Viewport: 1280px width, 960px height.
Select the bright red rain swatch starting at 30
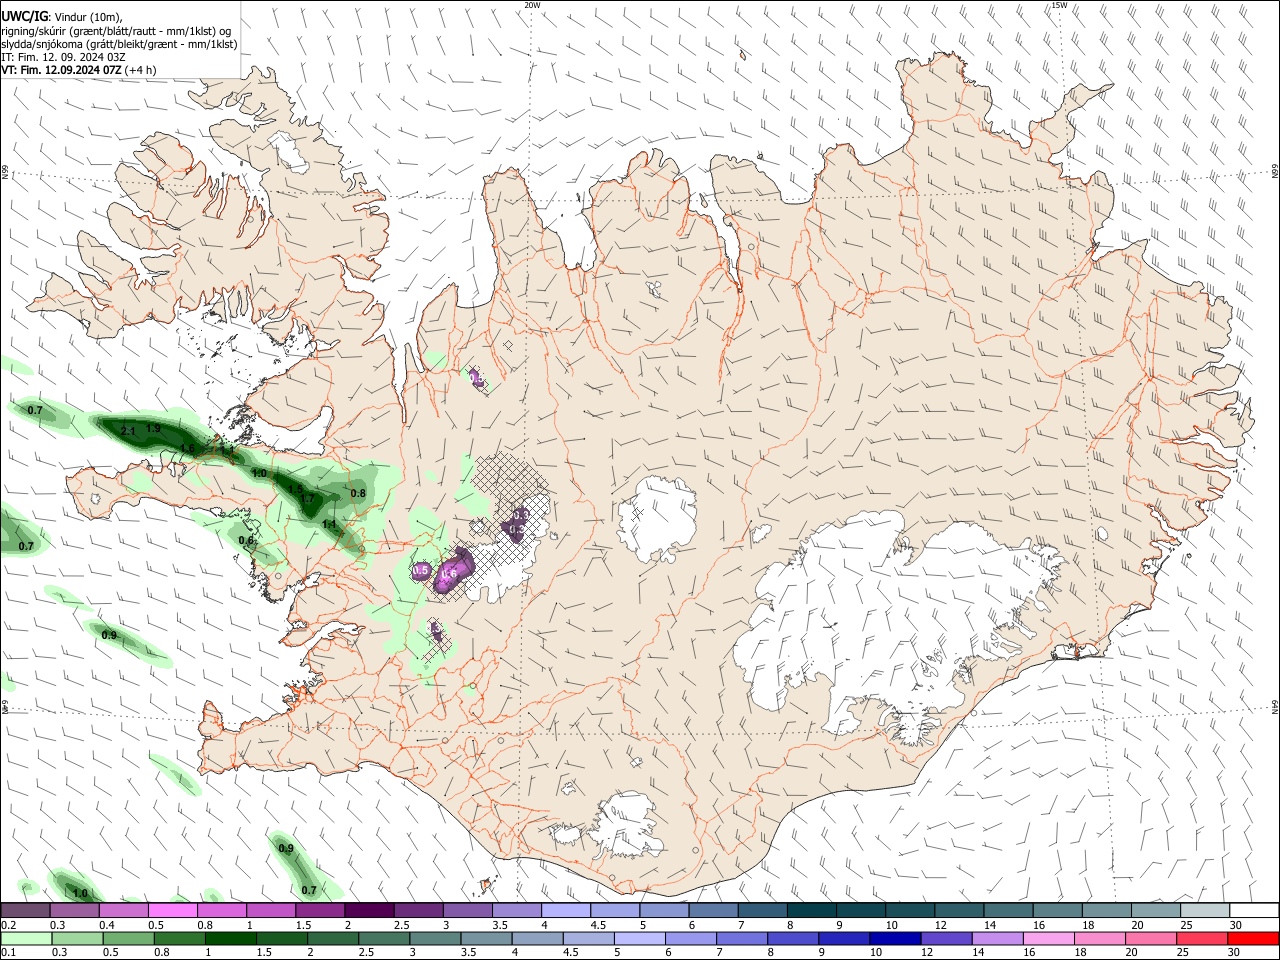(x=1253, y=938)
